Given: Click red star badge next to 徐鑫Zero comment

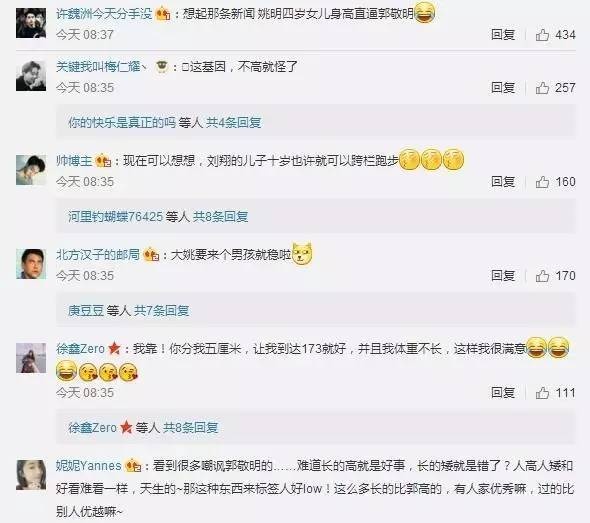Looking at the screenshot, I should pos(114,349).
